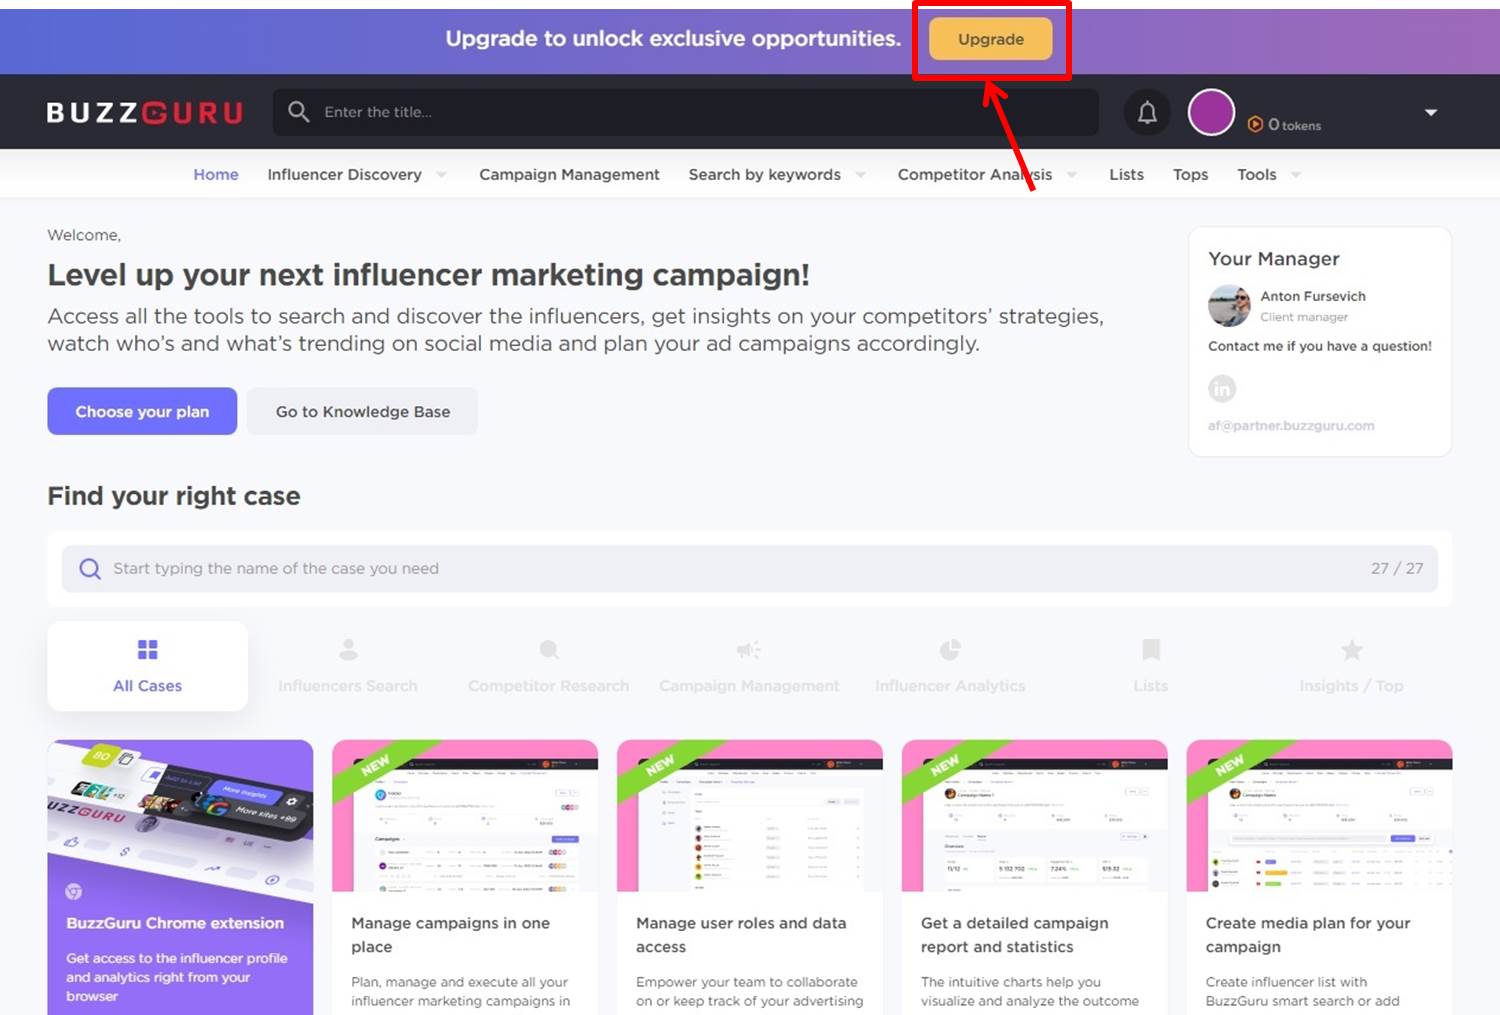Click the Chrome icon on extension card
1500x1015 pixels.
pos(73,891)
